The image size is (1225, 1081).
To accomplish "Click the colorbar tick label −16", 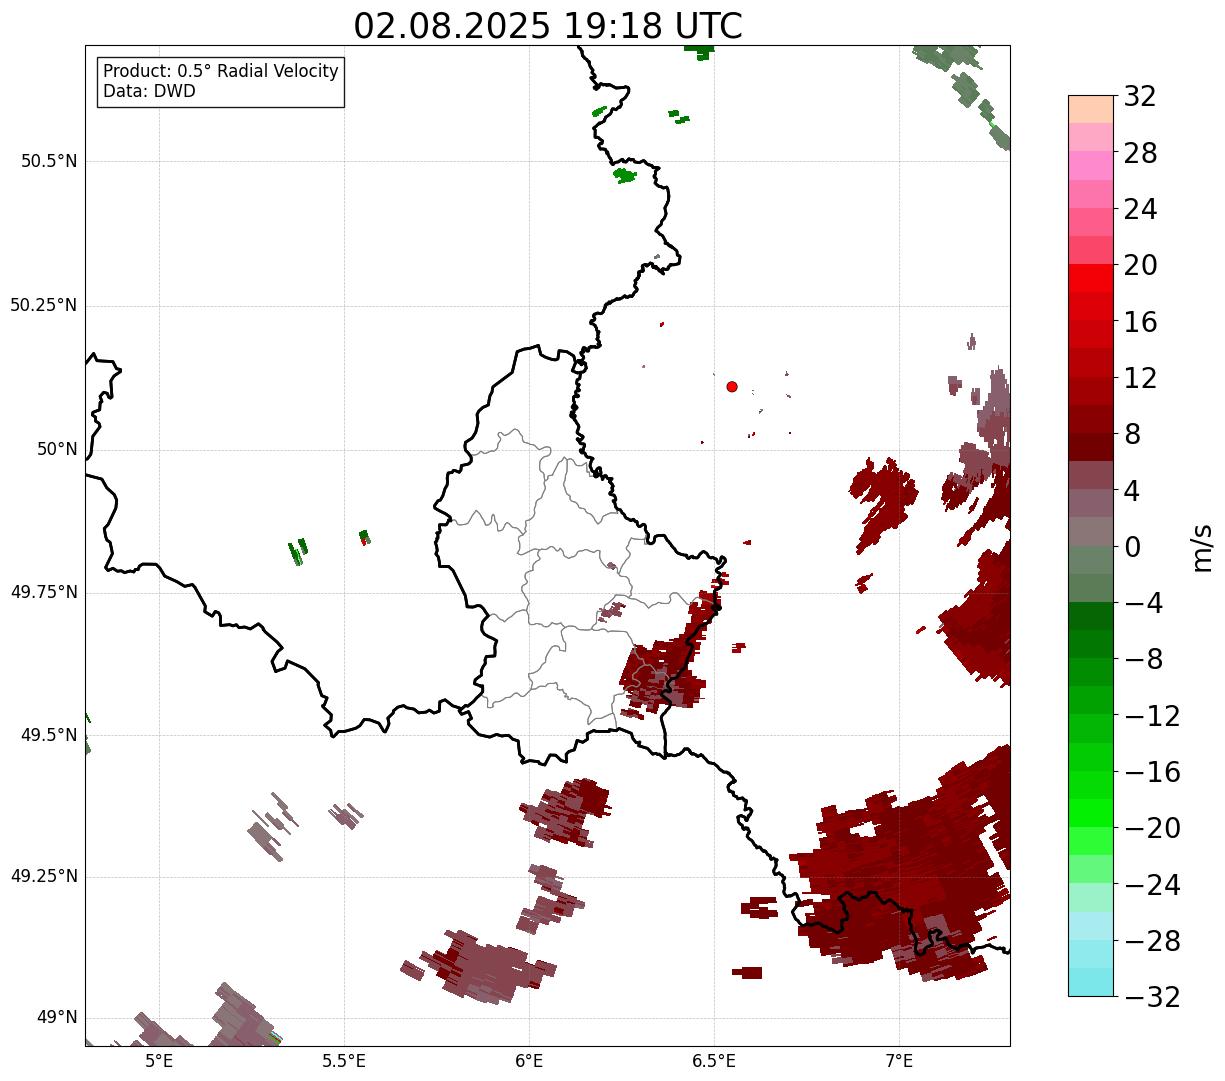I will coord(1152,772).
